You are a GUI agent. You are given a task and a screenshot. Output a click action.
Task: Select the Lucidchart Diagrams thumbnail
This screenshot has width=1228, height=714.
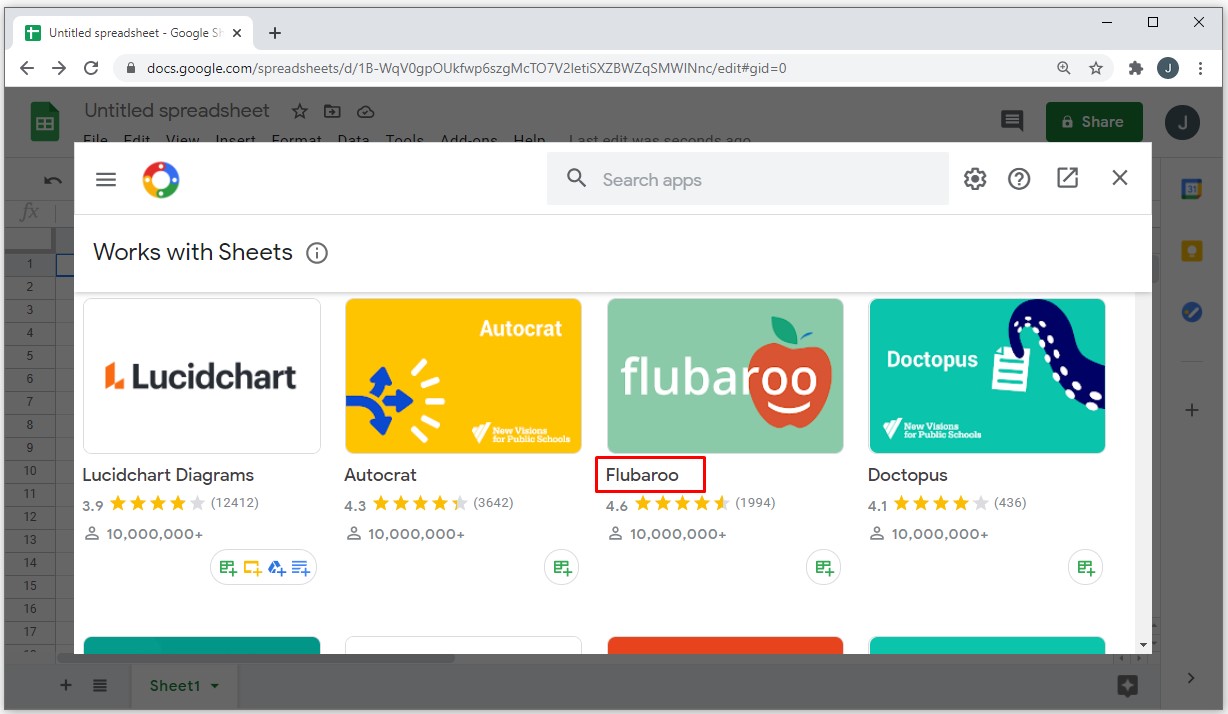tap(202, 376)
